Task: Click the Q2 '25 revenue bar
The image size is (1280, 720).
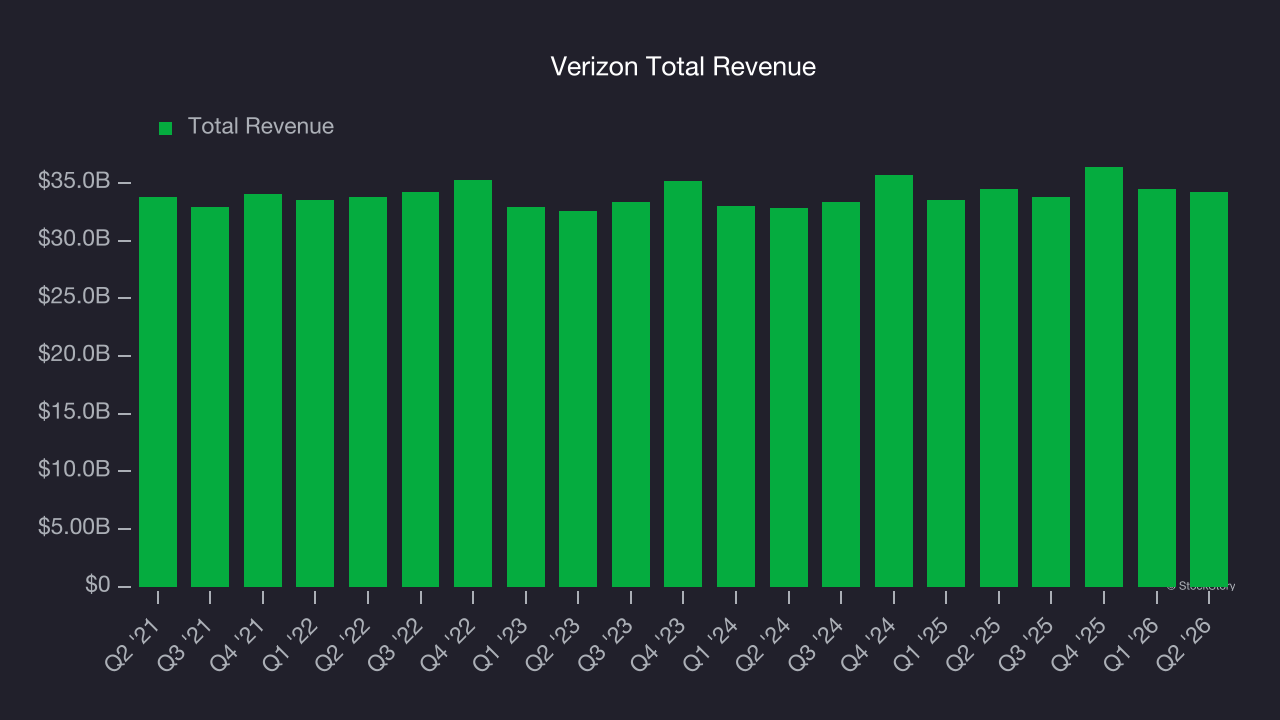Action: point(999,388)
